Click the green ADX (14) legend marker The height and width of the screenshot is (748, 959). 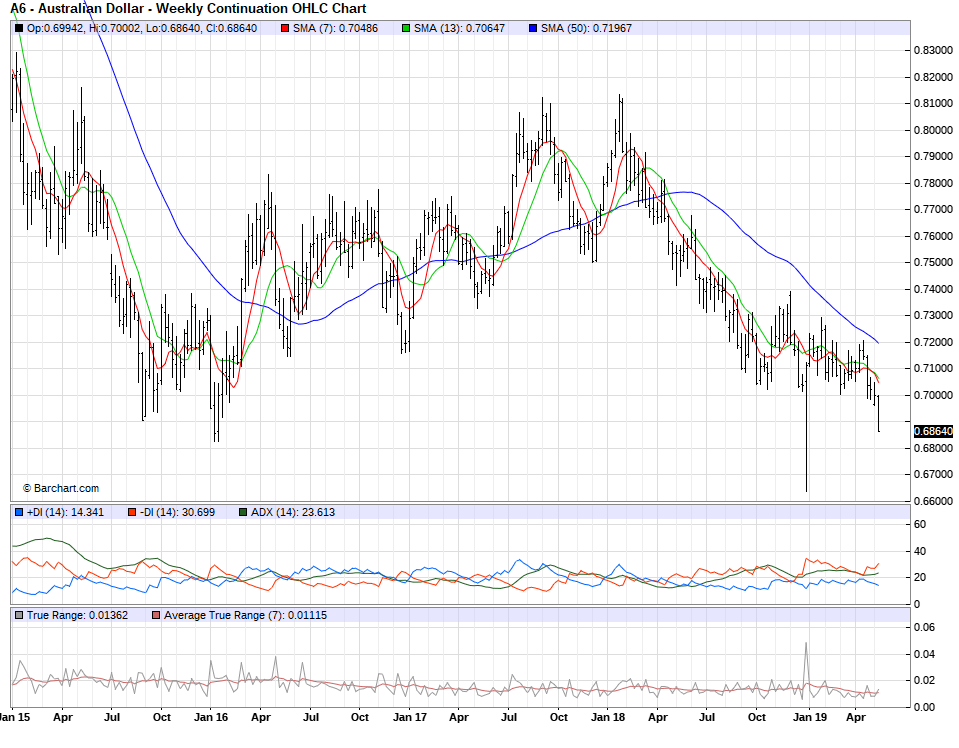point(243,512)
